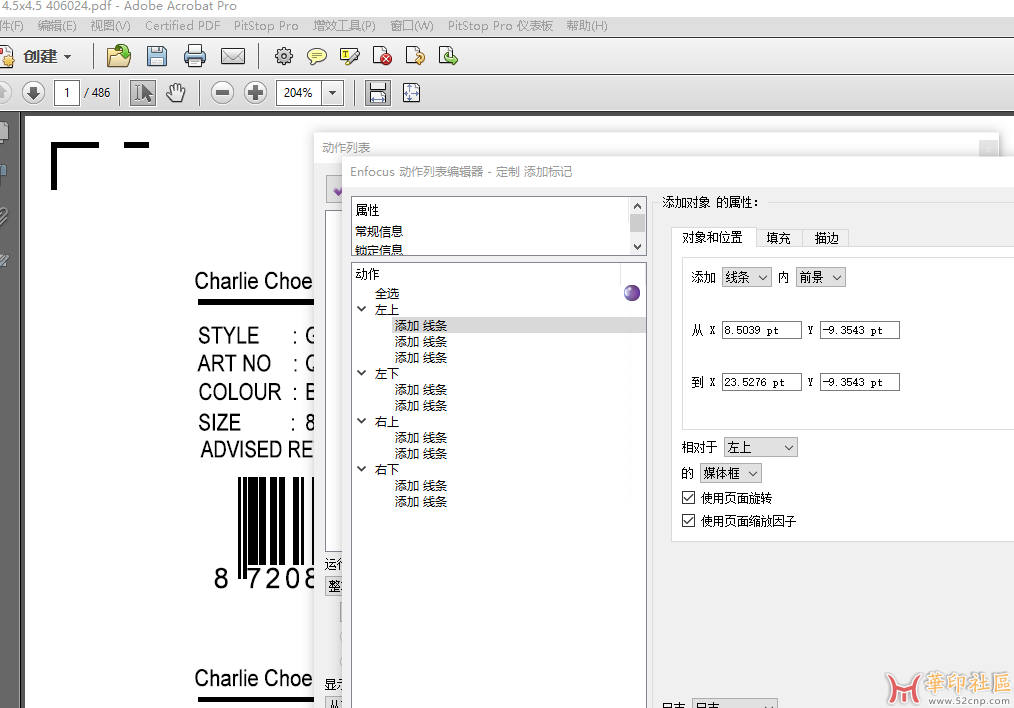Viewport: 1014px width, 708px height.
Task: Open the PitStop Pro menu
Action: click(266, 26)
